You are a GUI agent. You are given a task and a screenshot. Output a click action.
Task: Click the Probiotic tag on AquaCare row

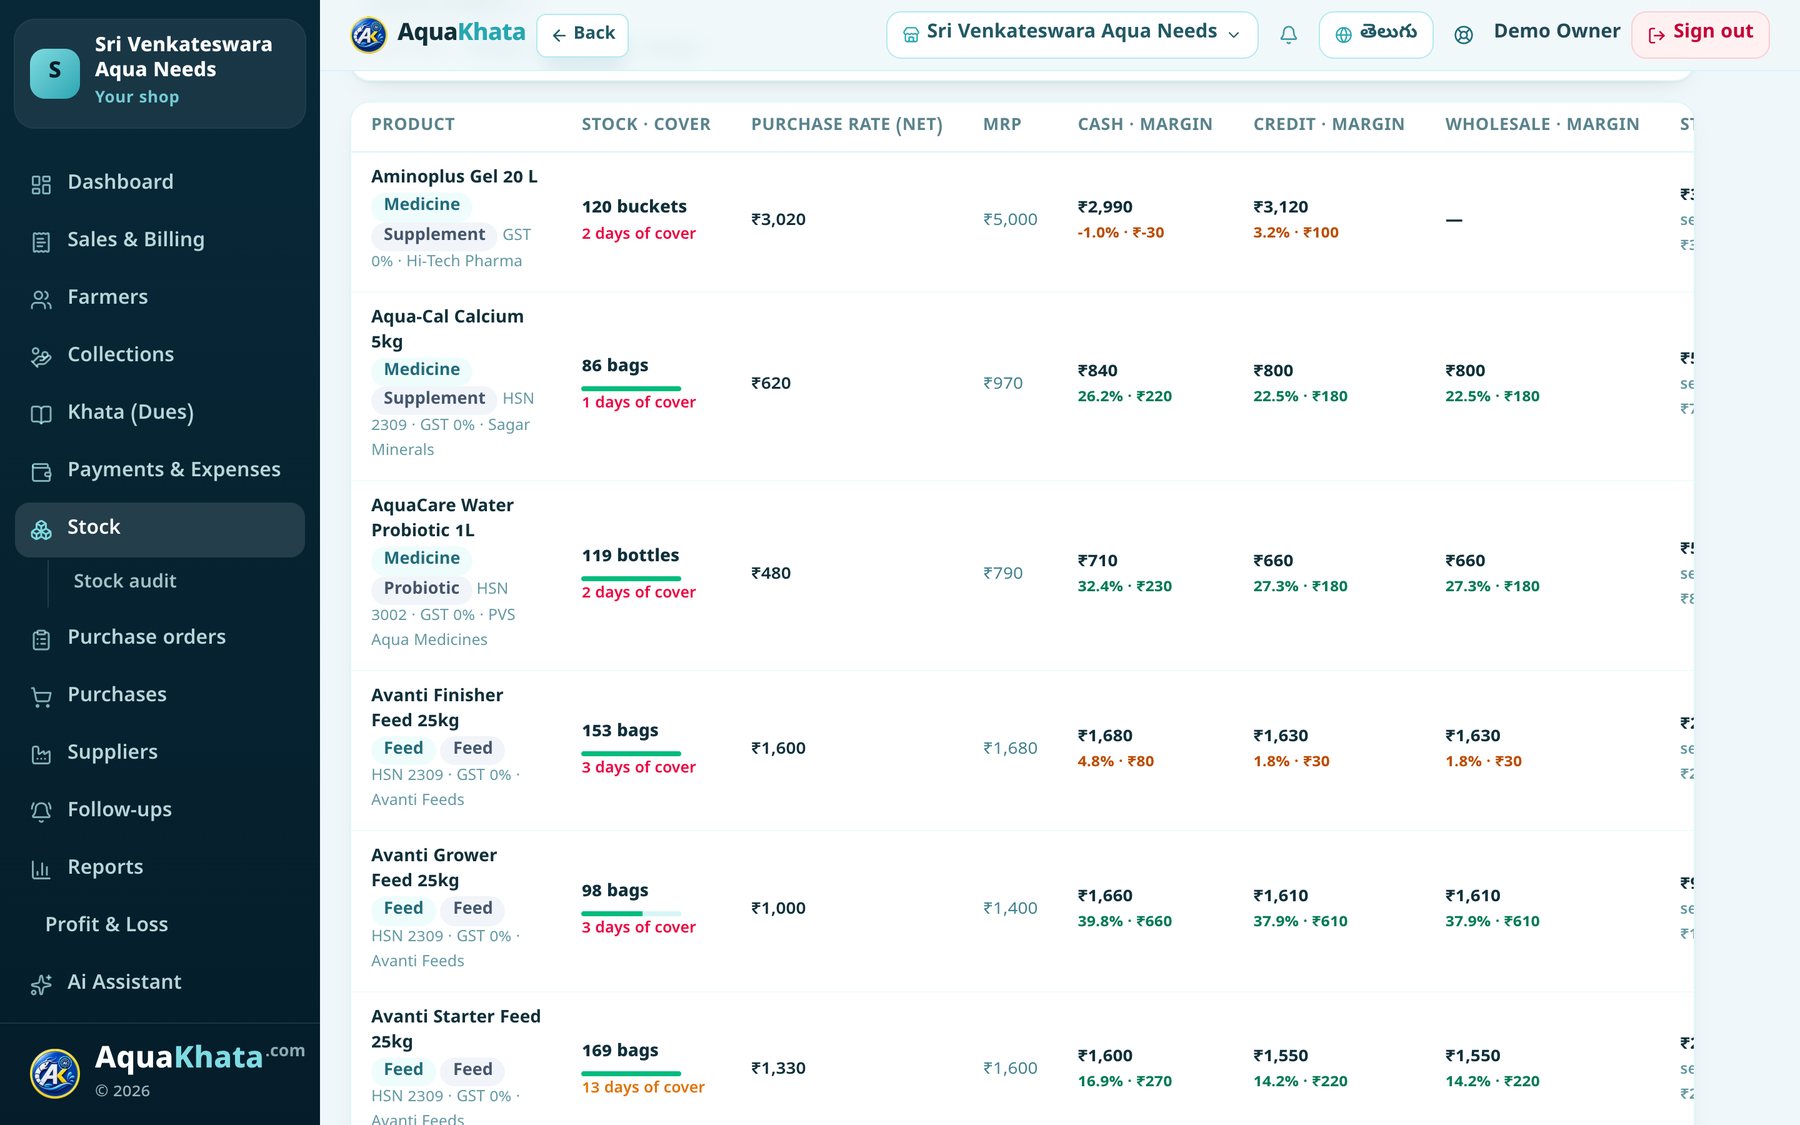point(421,588)
